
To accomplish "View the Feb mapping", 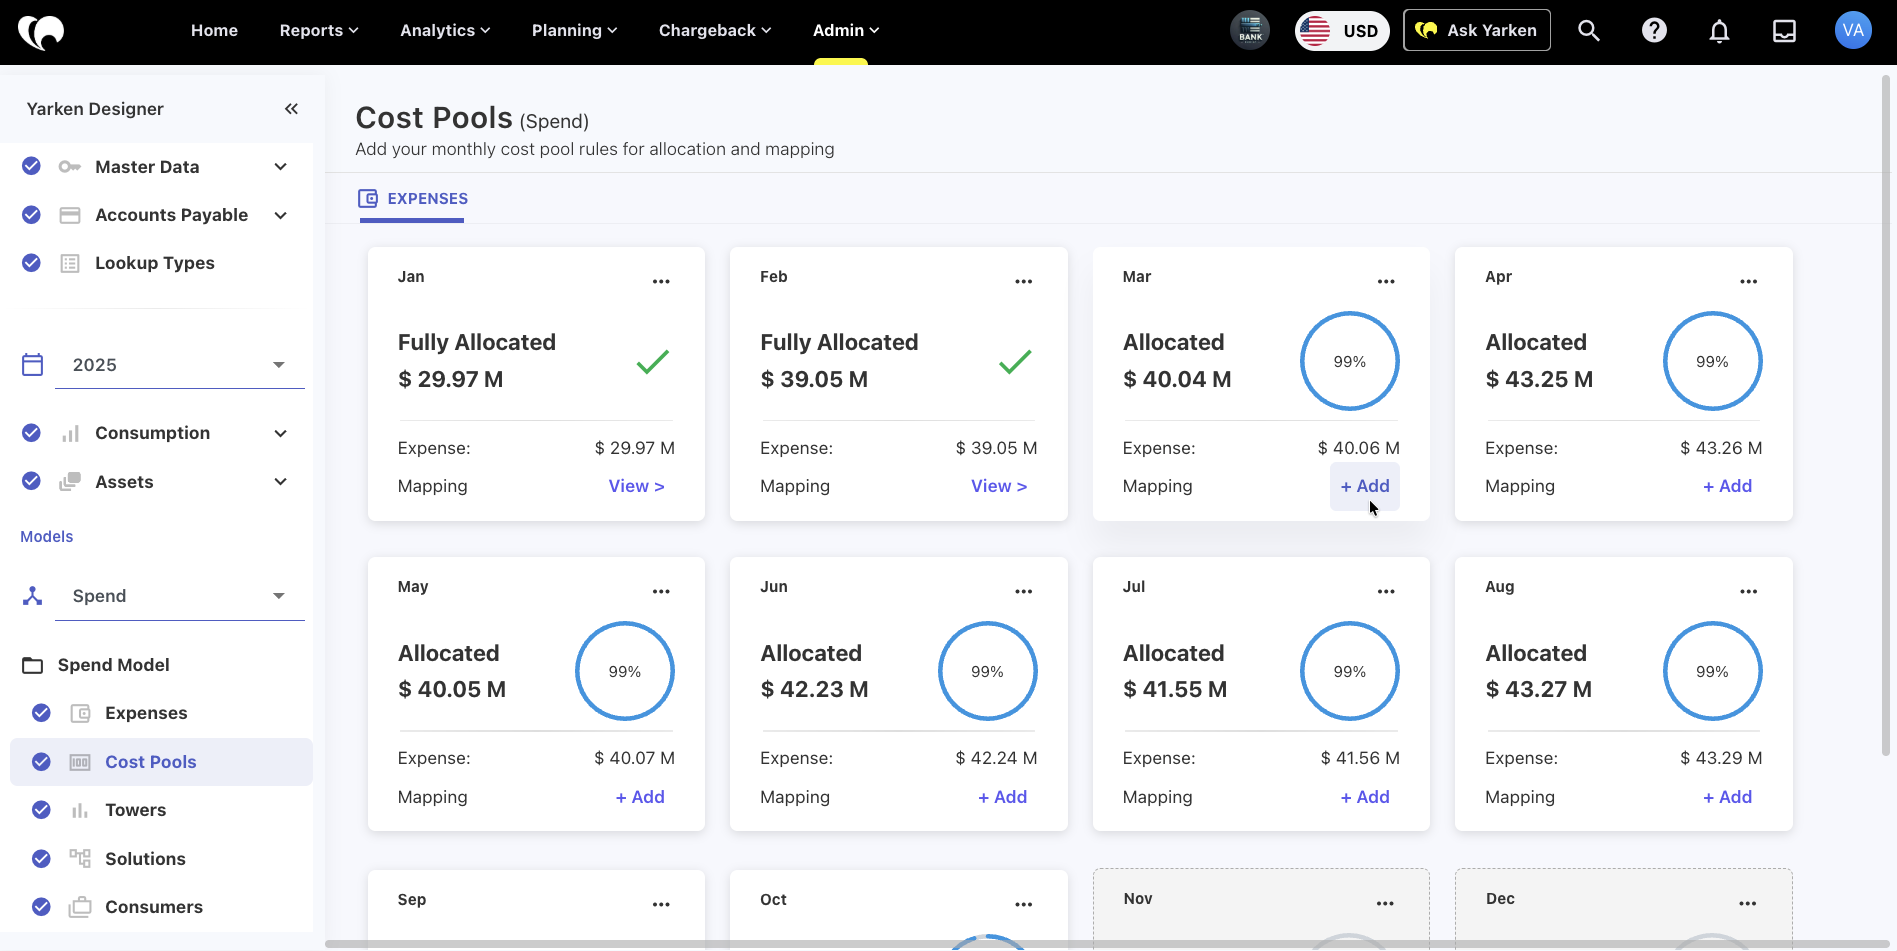I will pyautogui.click(x=999, y=486).
